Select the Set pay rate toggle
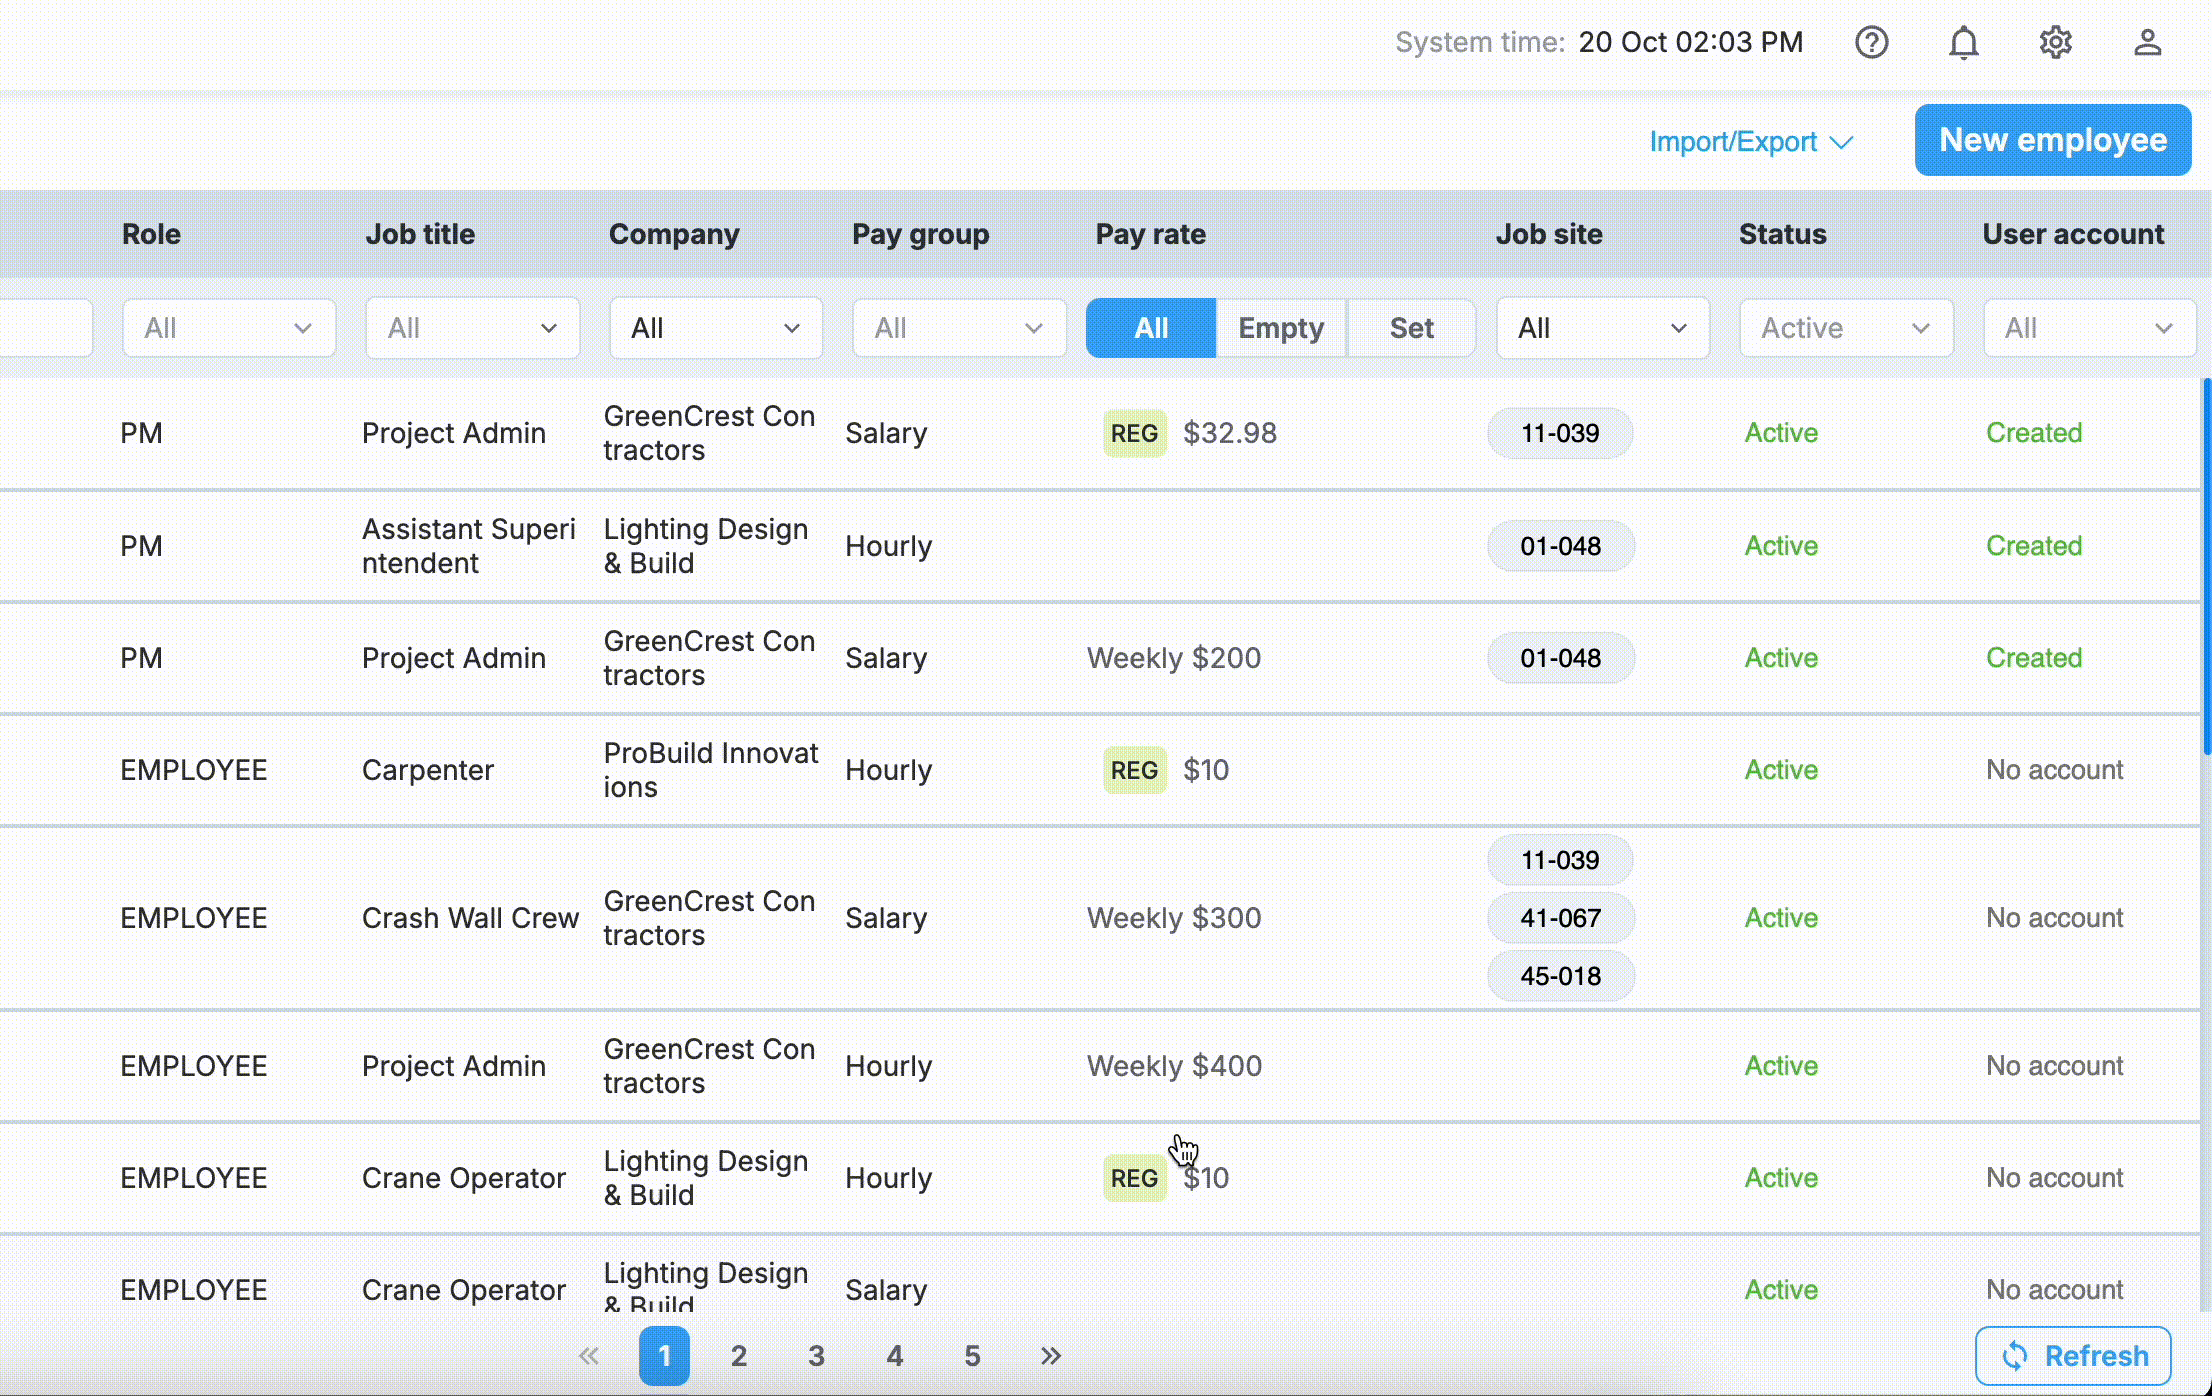 (1411, 328)
